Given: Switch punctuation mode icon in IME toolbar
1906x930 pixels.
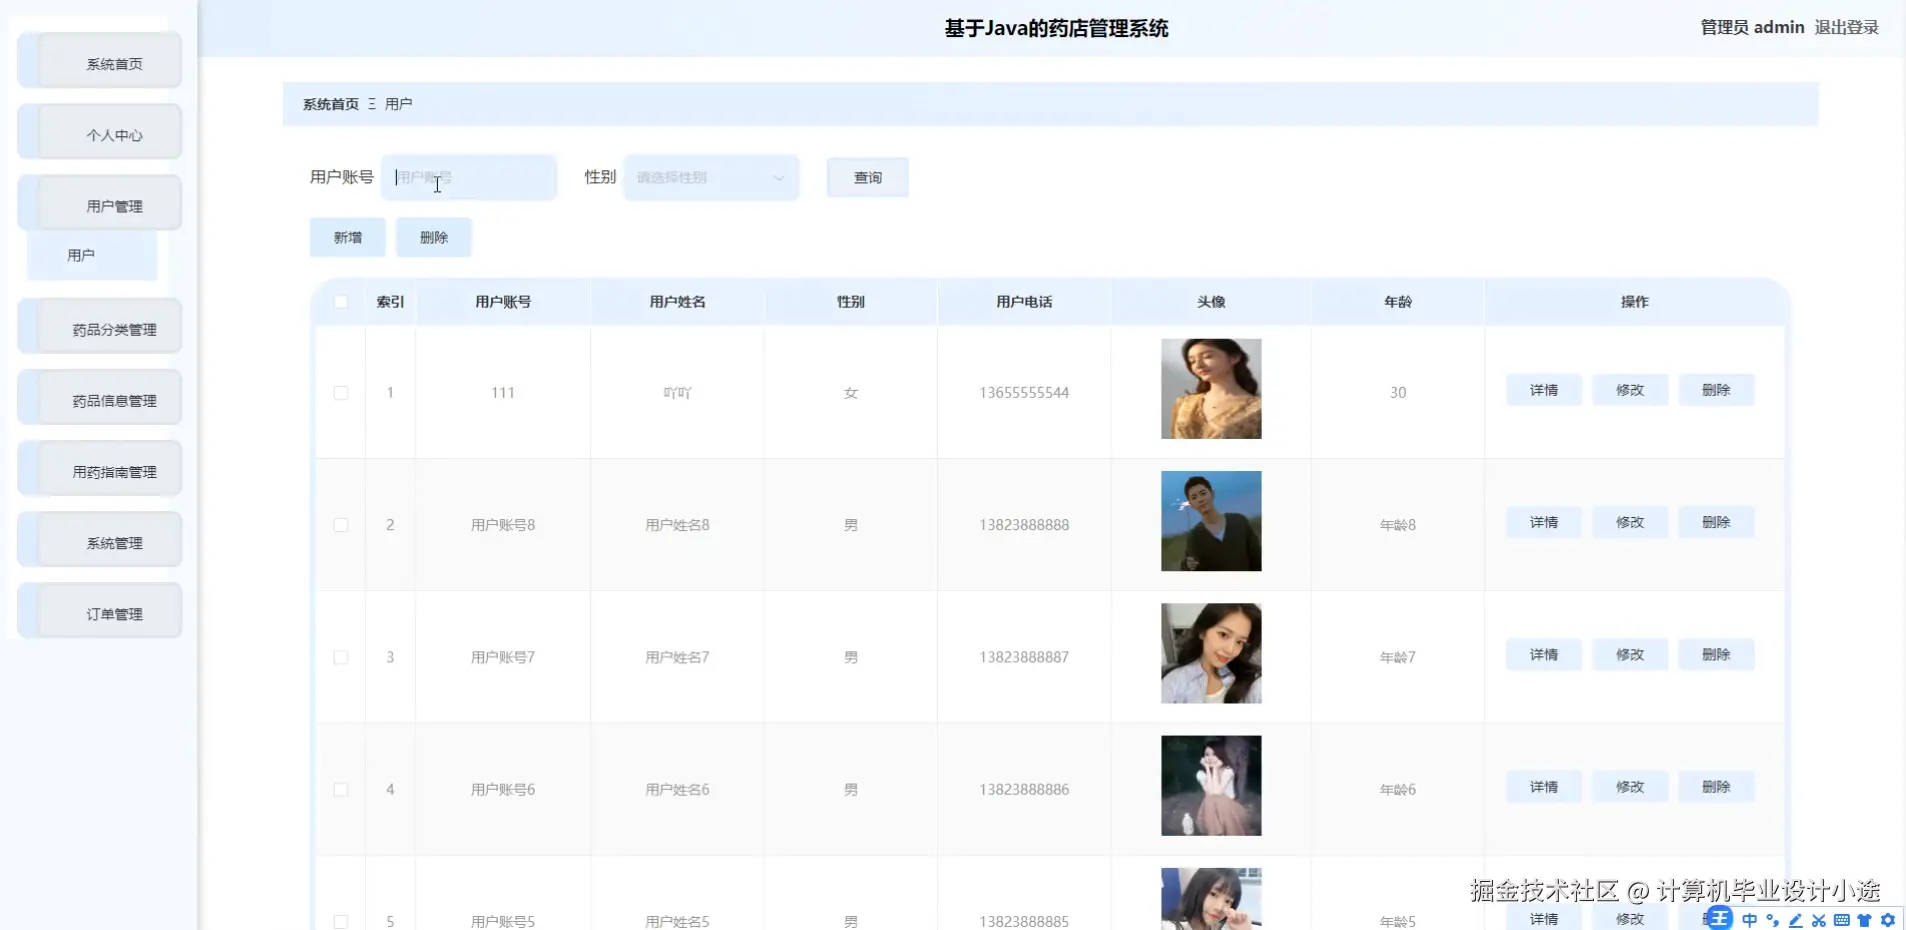Looking at the screenshot, I should point(1773,920).
